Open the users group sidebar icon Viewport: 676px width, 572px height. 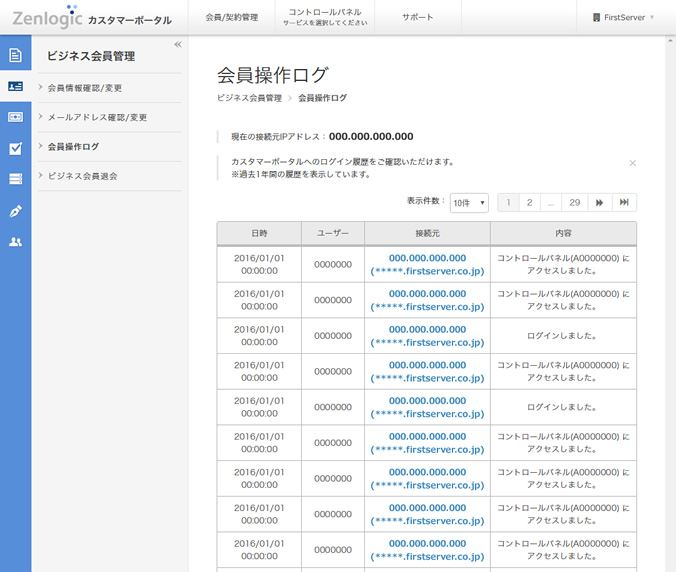coord(15,242)
